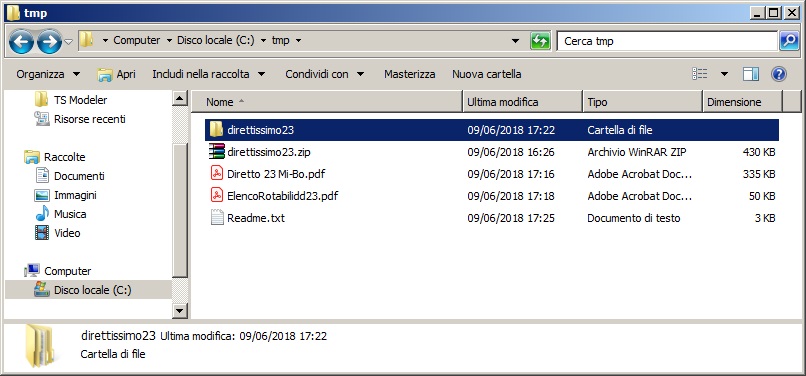The image size is (806, 376).
Task: Open address bar history dropdown
Action: 516,41
